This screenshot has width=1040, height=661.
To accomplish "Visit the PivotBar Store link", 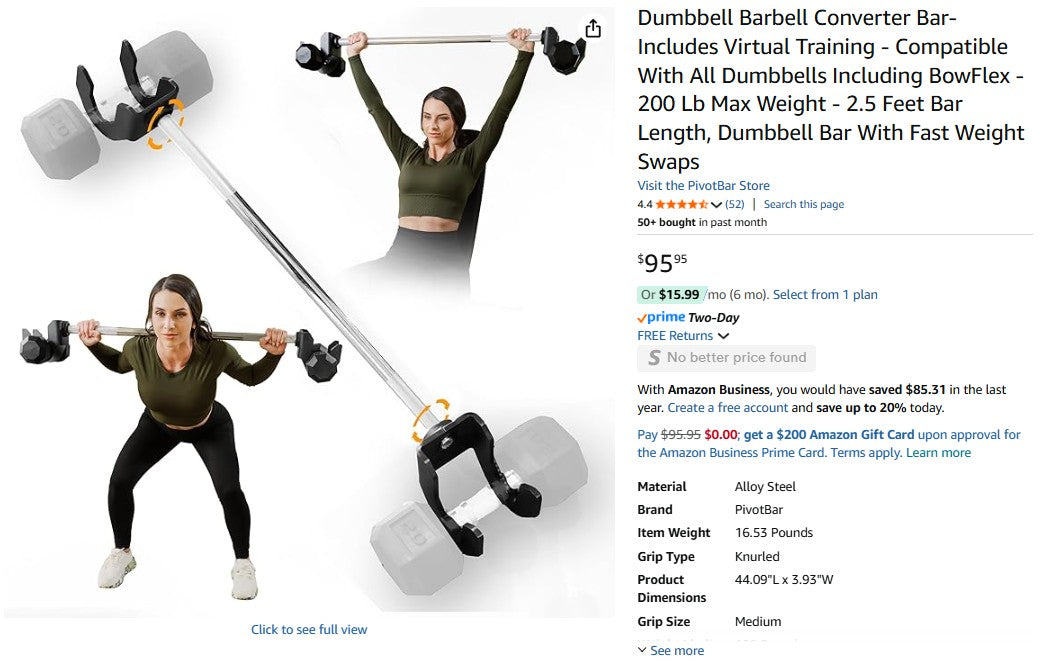I will [x=703, y=186].
